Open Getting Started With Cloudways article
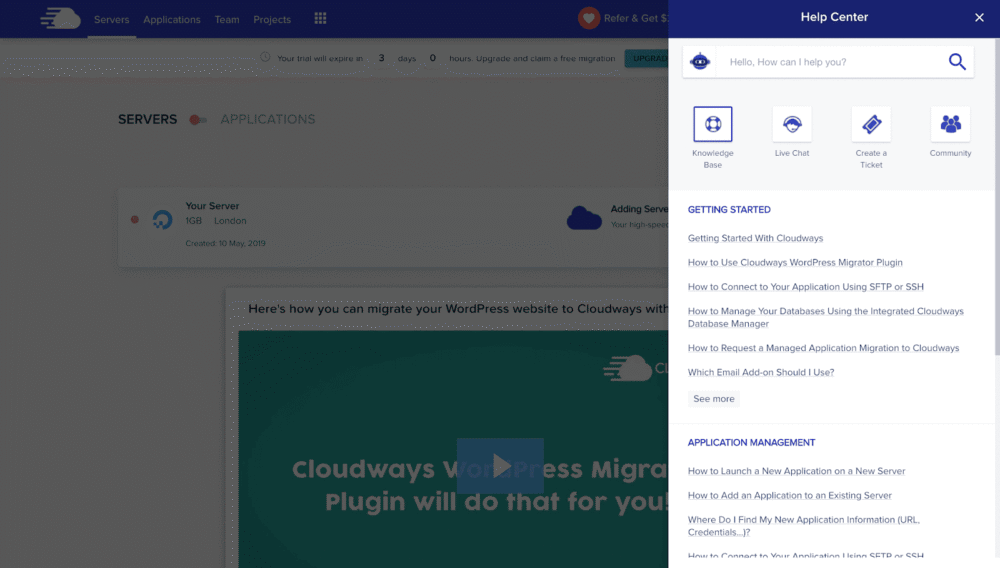Image resolution: width=1000 pixels, height=568 pixels. point(755,238)
